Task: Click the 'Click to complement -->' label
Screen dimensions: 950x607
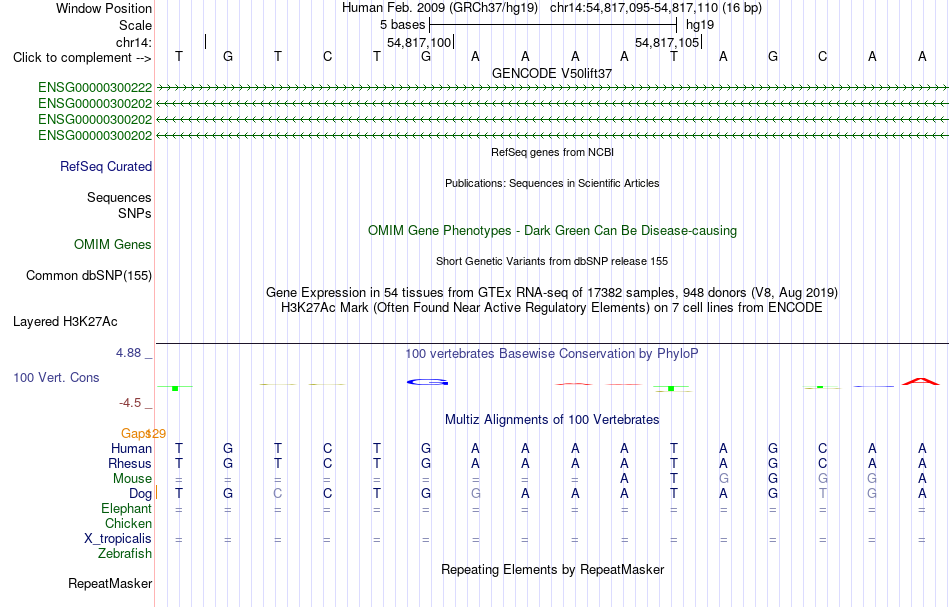Action: 82,58
